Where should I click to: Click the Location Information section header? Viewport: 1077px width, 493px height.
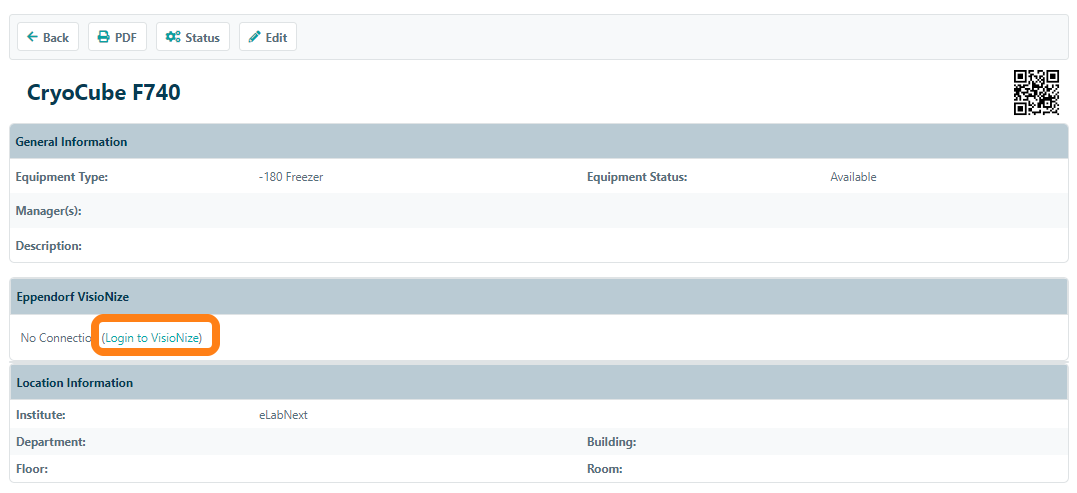pyautogui.click(x=75, y=383)
